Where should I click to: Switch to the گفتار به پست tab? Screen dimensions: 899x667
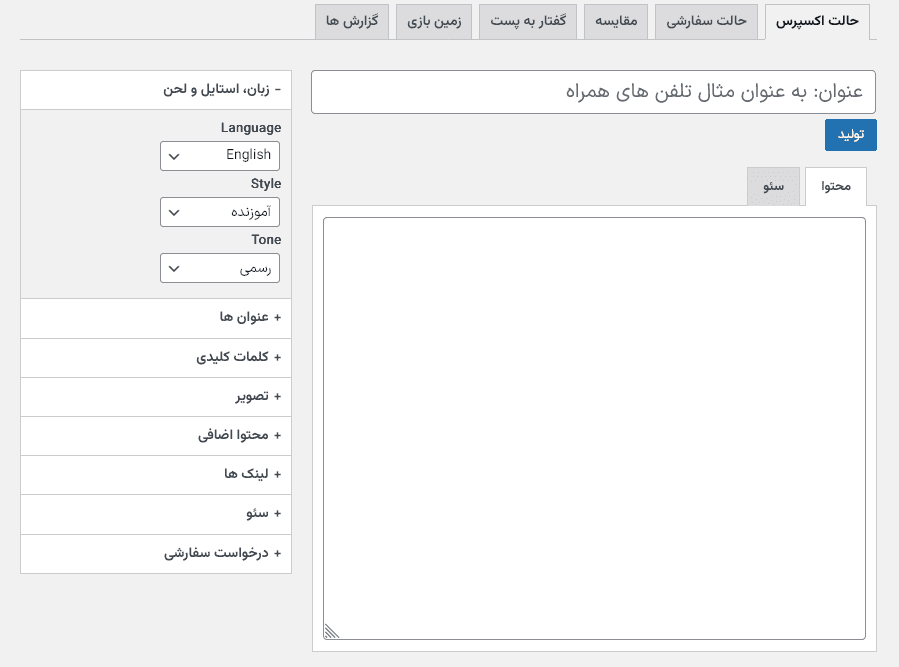click(528, 22)
